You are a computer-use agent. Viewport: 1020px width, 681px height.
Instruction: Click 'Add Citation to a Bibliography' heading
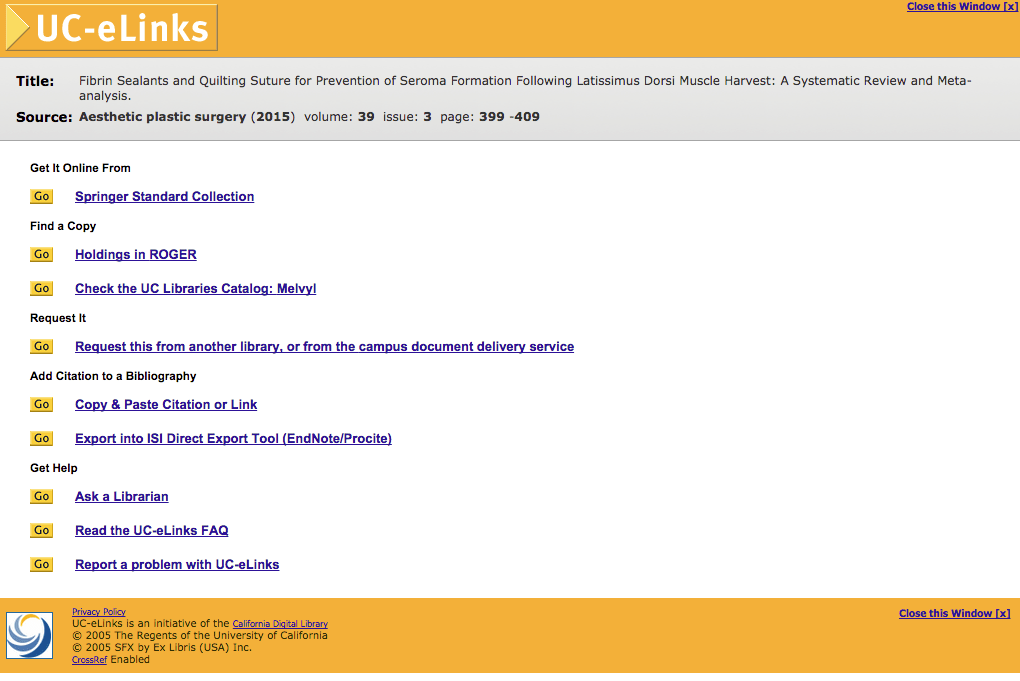point(113,376)
